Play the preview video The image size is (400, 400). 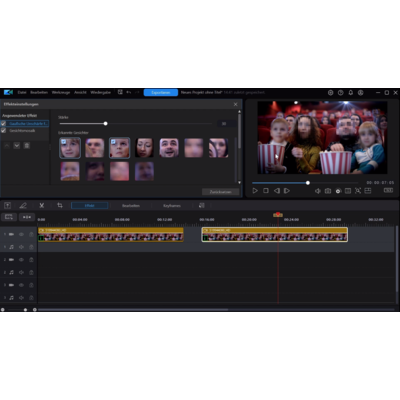pos(255,191)
